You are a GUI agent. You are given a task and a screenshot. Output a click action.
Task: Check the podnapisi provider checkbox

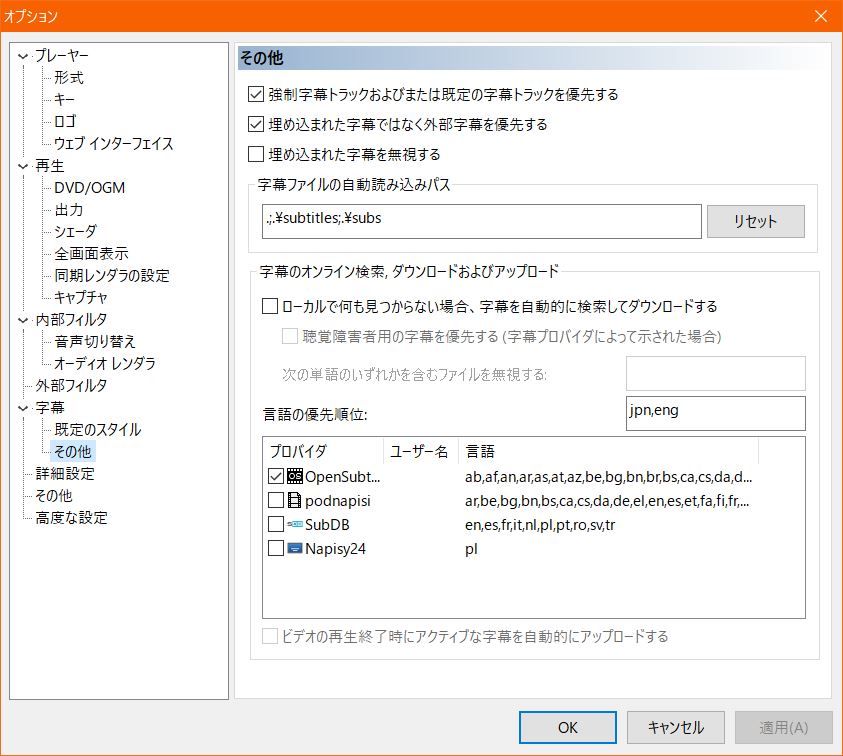pos(276,501)
